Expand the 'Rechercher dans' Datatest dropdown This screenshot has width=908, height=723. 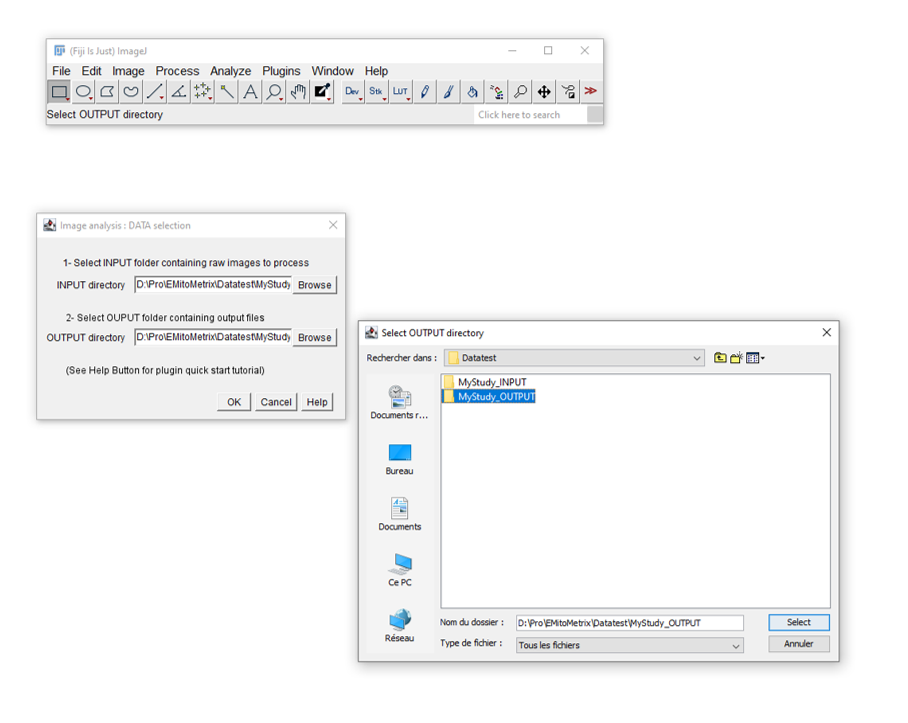697,358
